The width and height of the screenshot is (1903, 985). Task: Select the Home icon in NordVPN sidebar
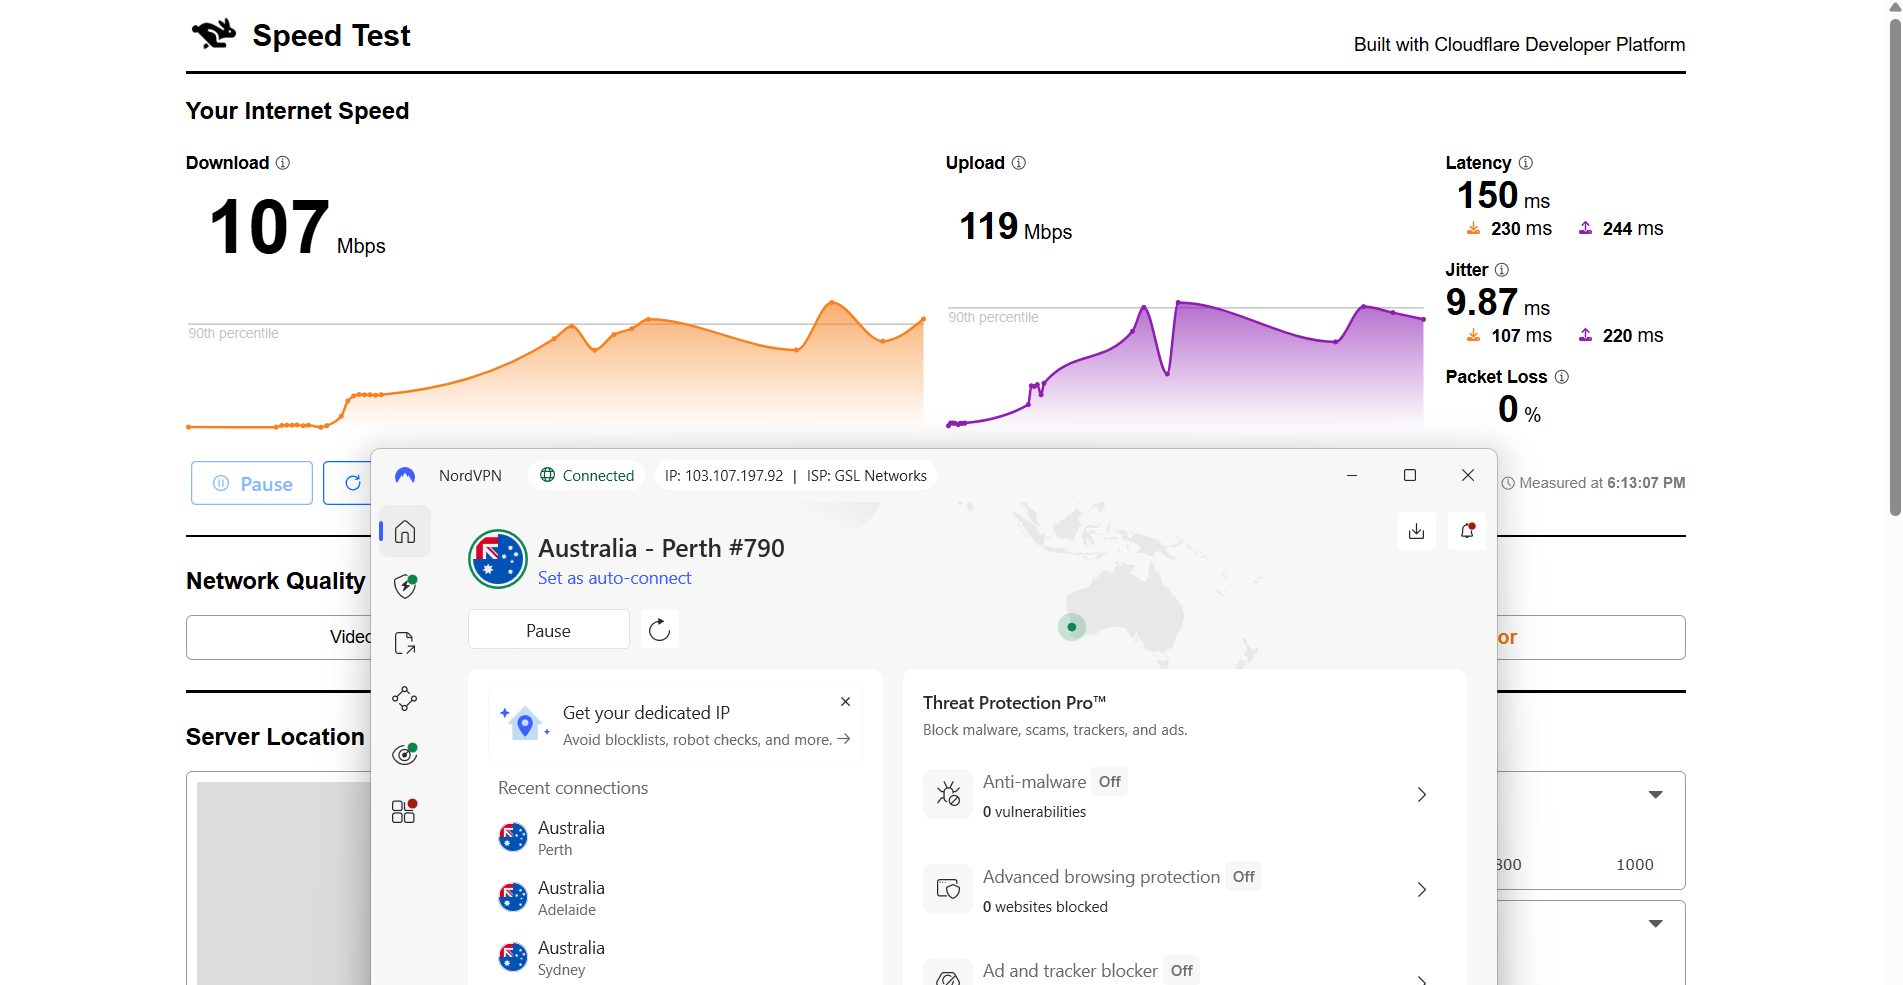404,531
